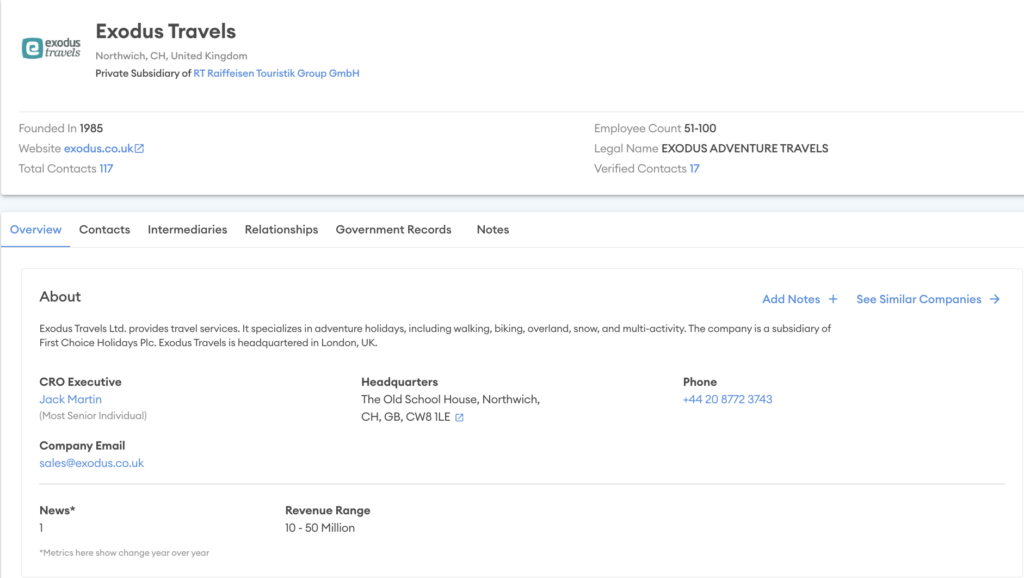Select the Intermediaries tab
Screen dimensions: 1024x578
pos(187,229)
